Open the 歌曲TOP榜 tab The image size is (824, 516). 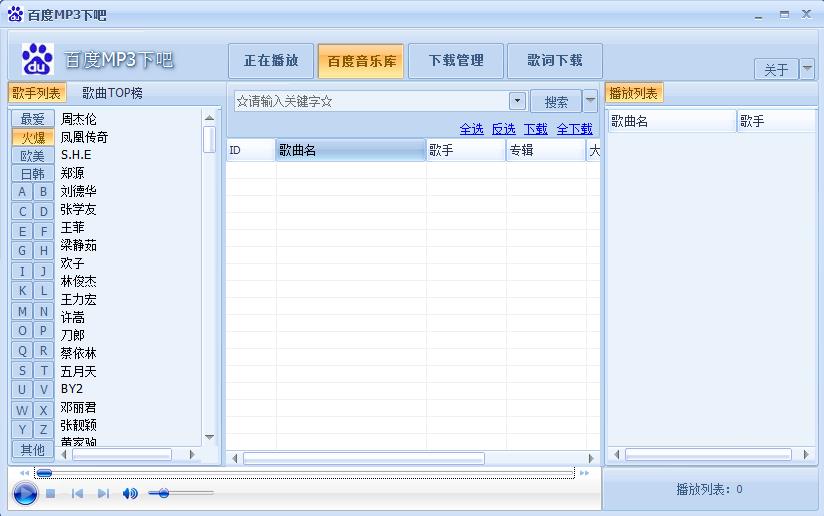112,93
